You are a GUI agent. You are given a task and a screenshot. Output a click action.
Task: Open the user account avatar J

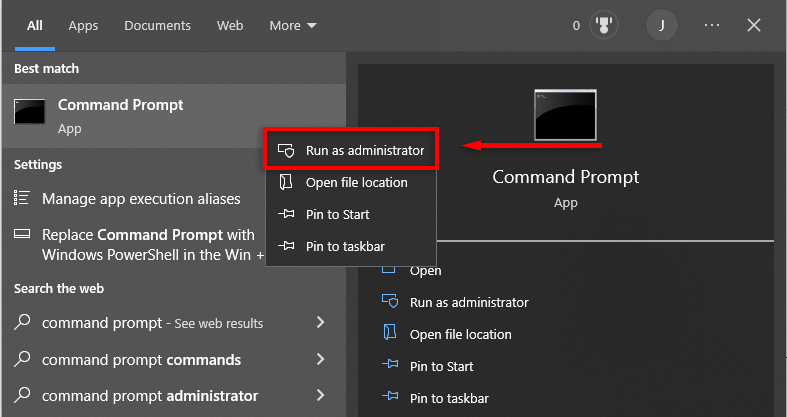coord(661,26)
